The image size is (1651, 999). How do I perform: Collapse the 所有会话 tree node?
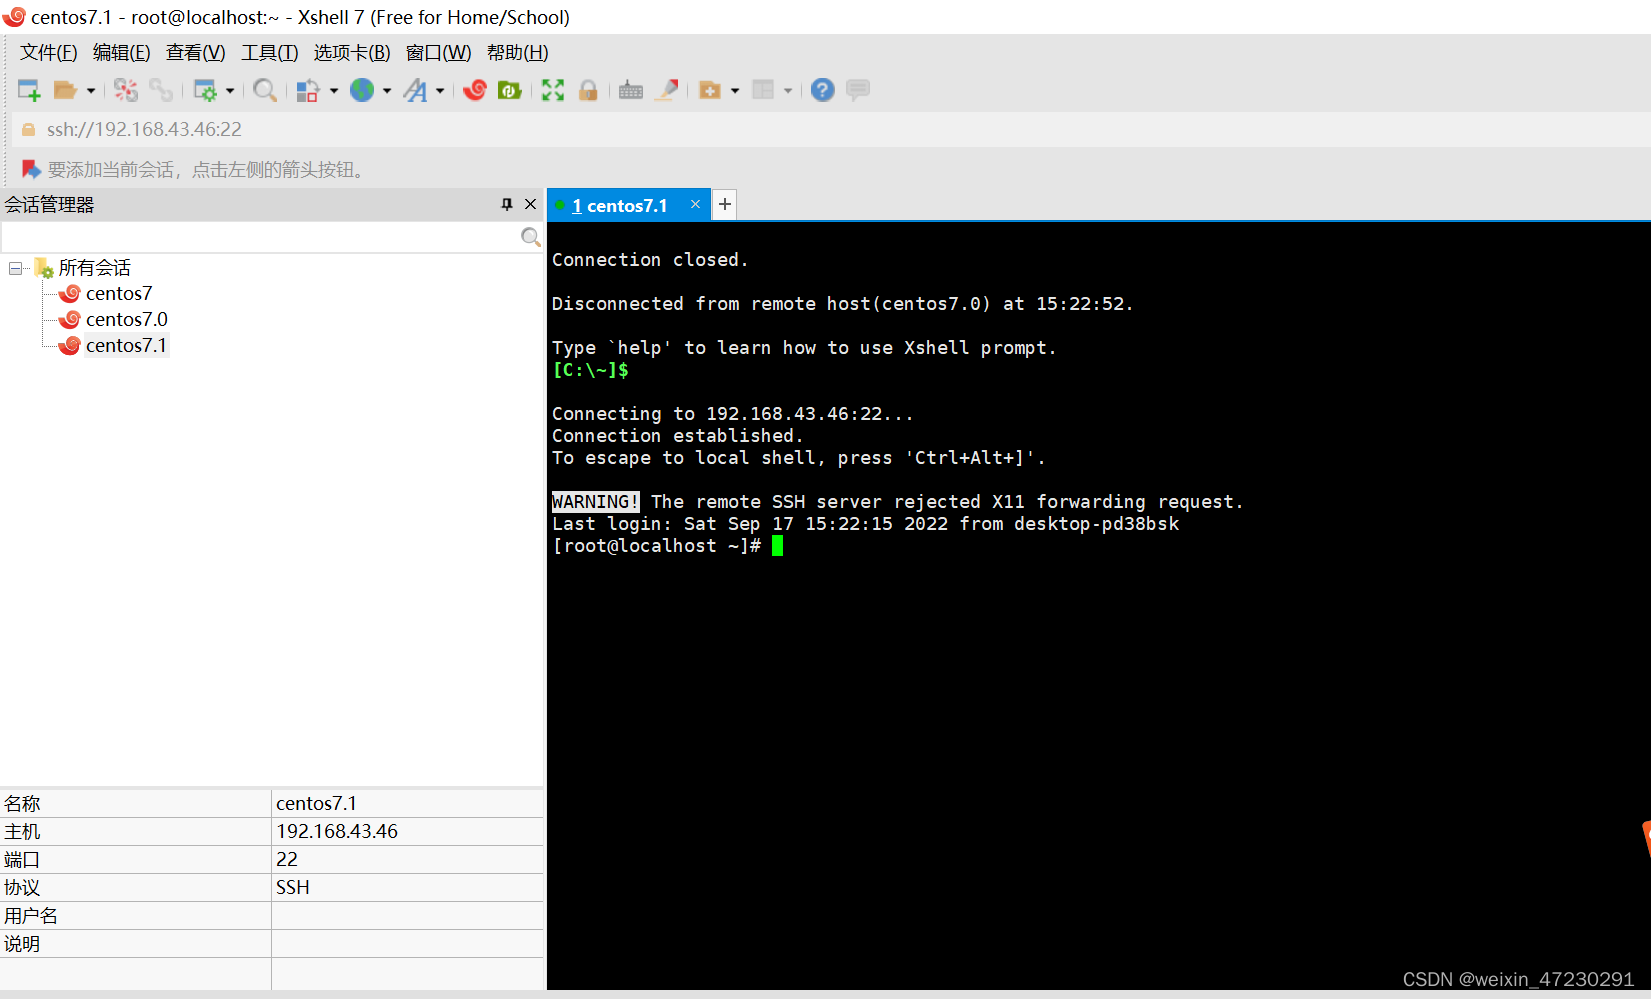[x=15, y=268]
